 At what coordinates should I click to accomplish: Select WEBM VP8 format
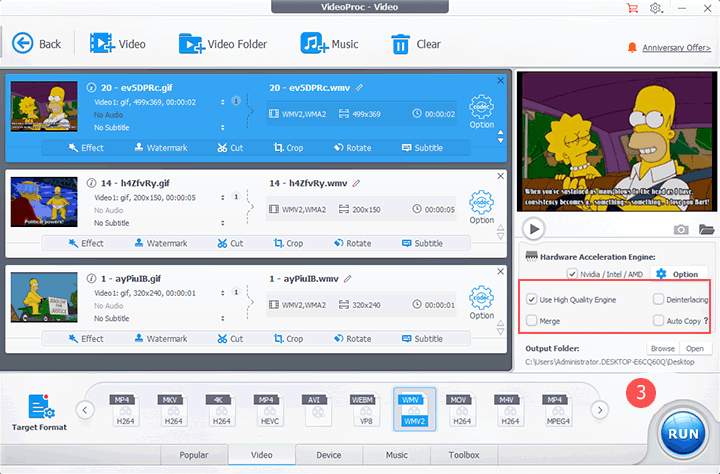[366, 410]
